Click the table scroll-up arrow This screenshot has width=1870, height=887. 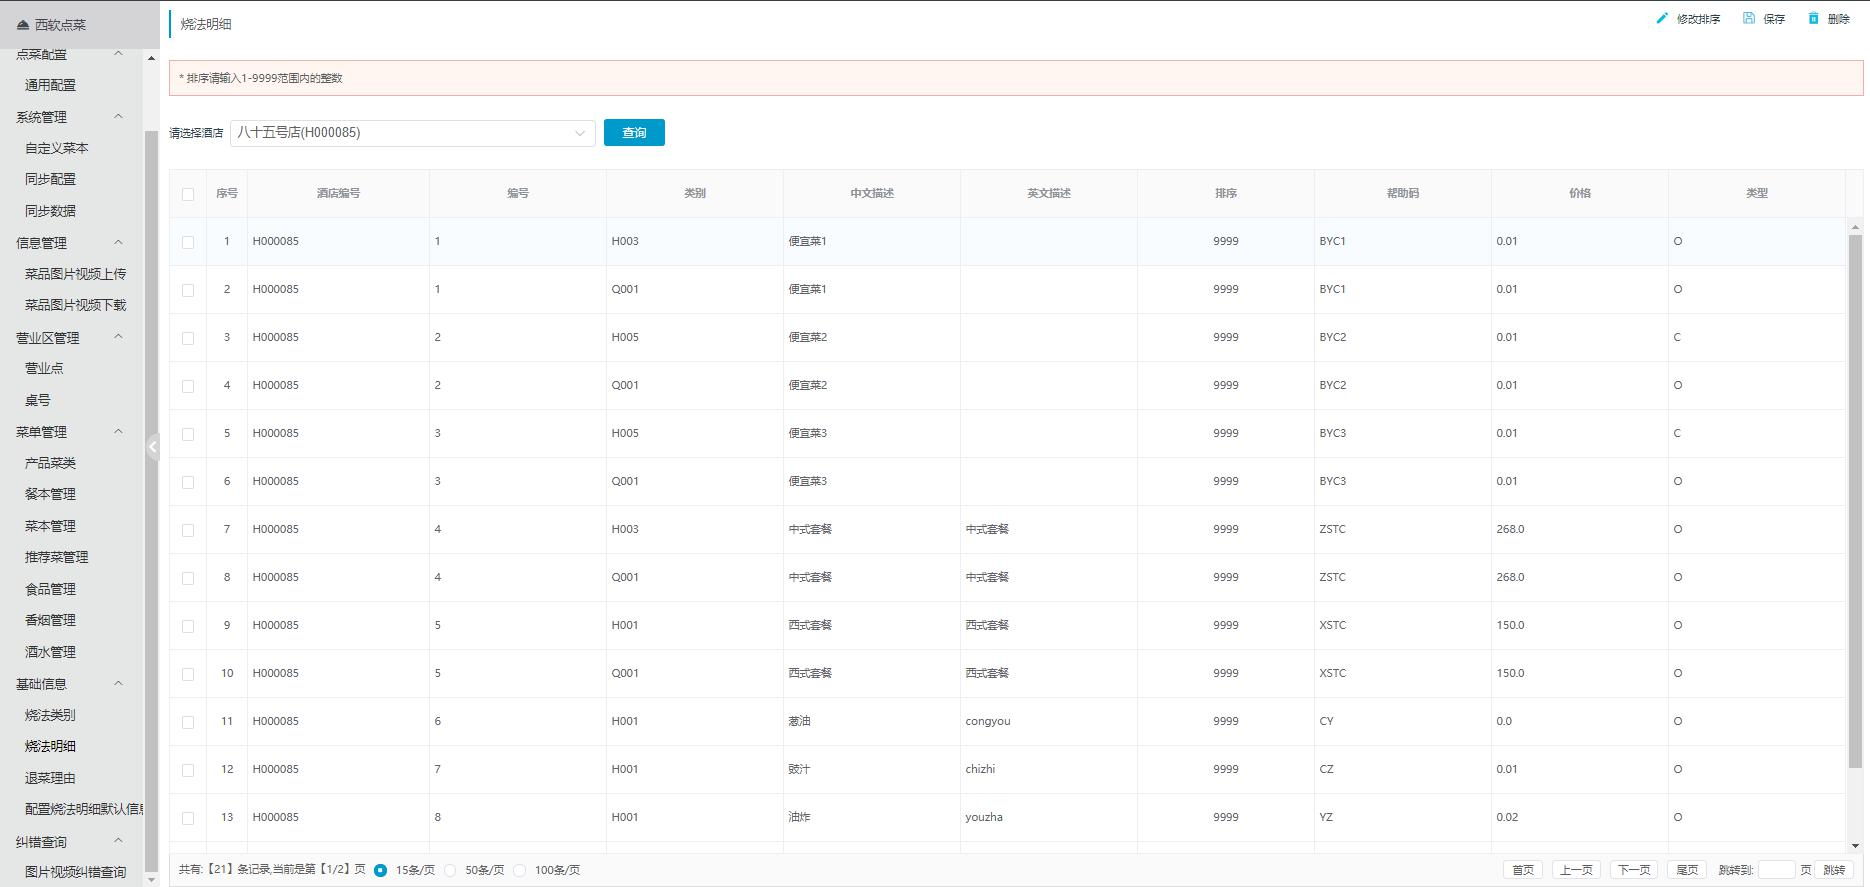click(x=1855, y=227)
